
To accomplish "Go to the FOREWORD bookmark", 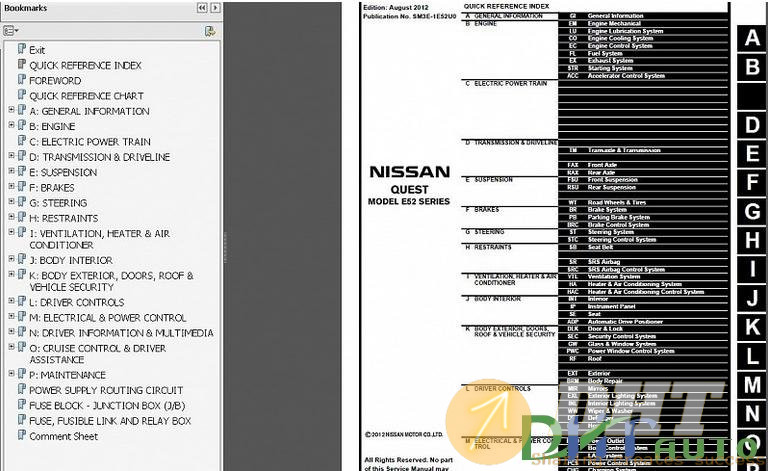I will click(x=55, y=80).
